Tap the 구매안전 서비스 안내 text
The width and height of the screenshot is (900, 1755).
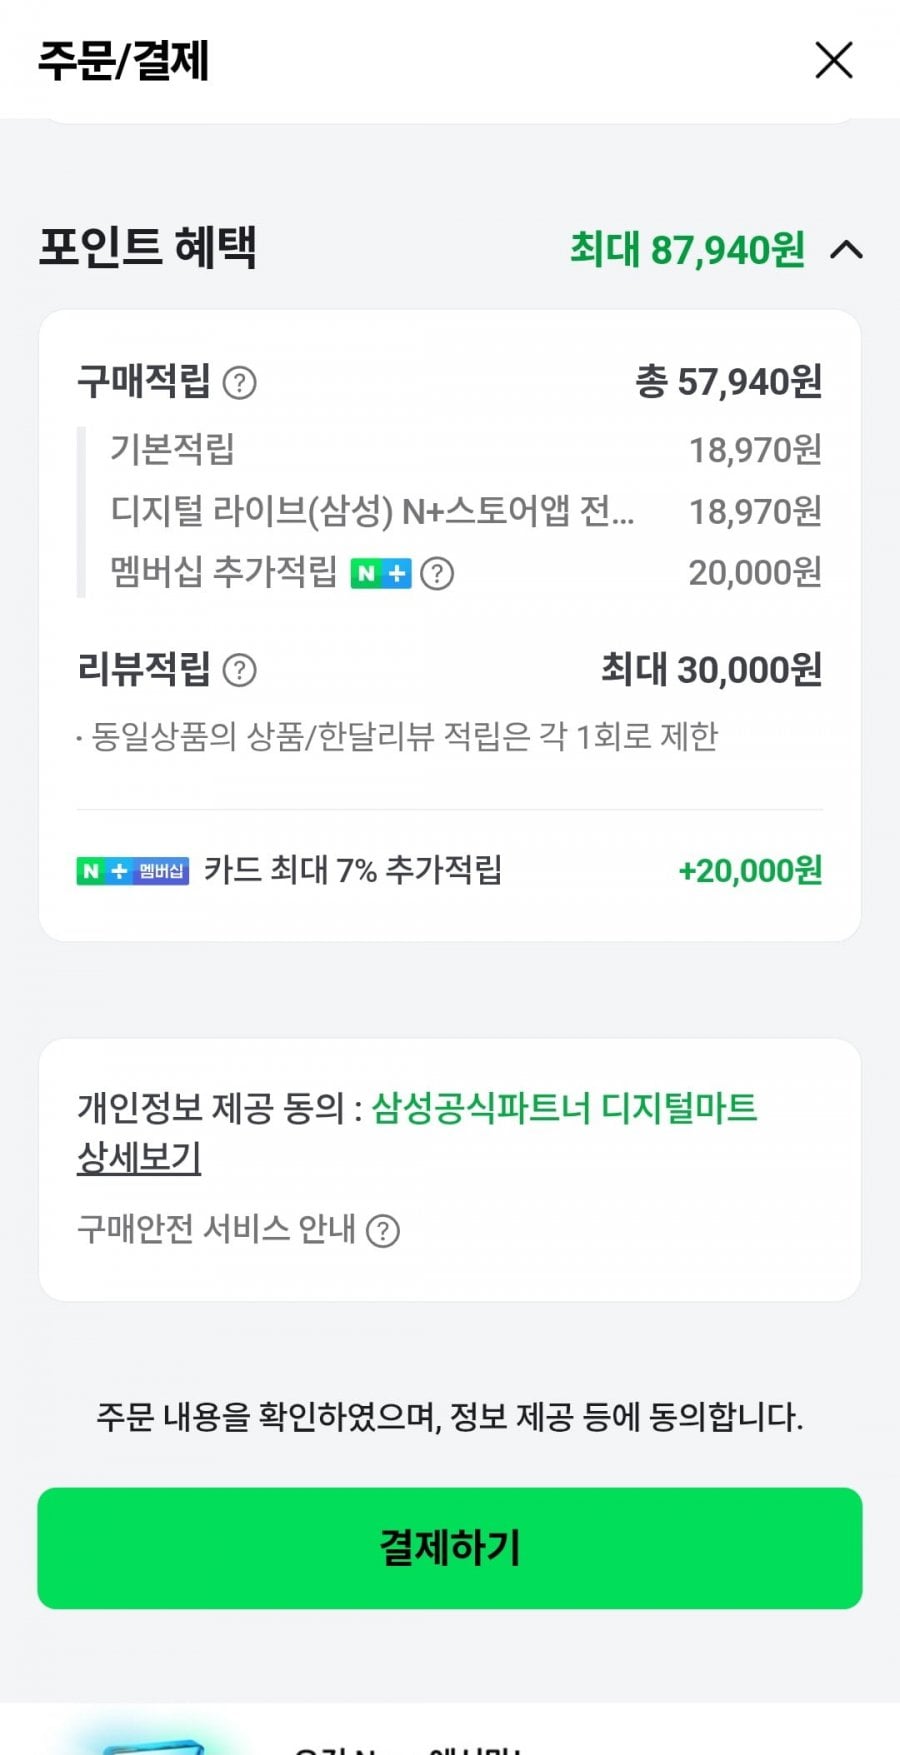(x=216, y=1229)
